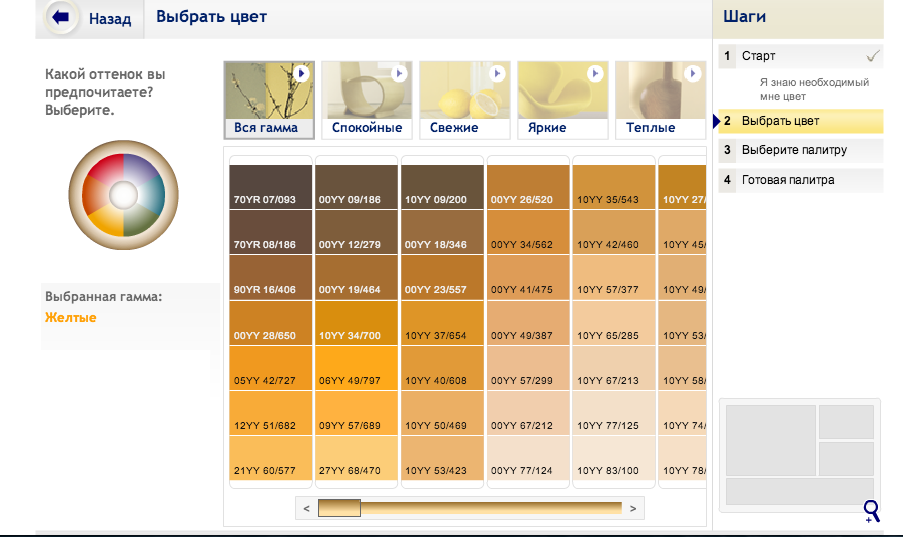The image size is (903, 537).
Task: Open step 3 Выберите палитру
Action: (794, 150)
